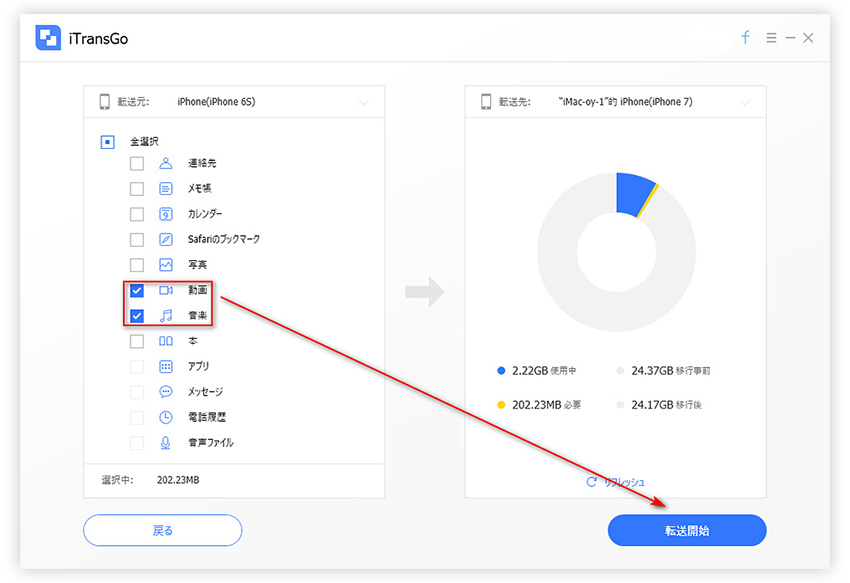The height and width of the screenshot is (583, 850).
Task: Click the iTransGo app logo
Action: tap(49, 38)
